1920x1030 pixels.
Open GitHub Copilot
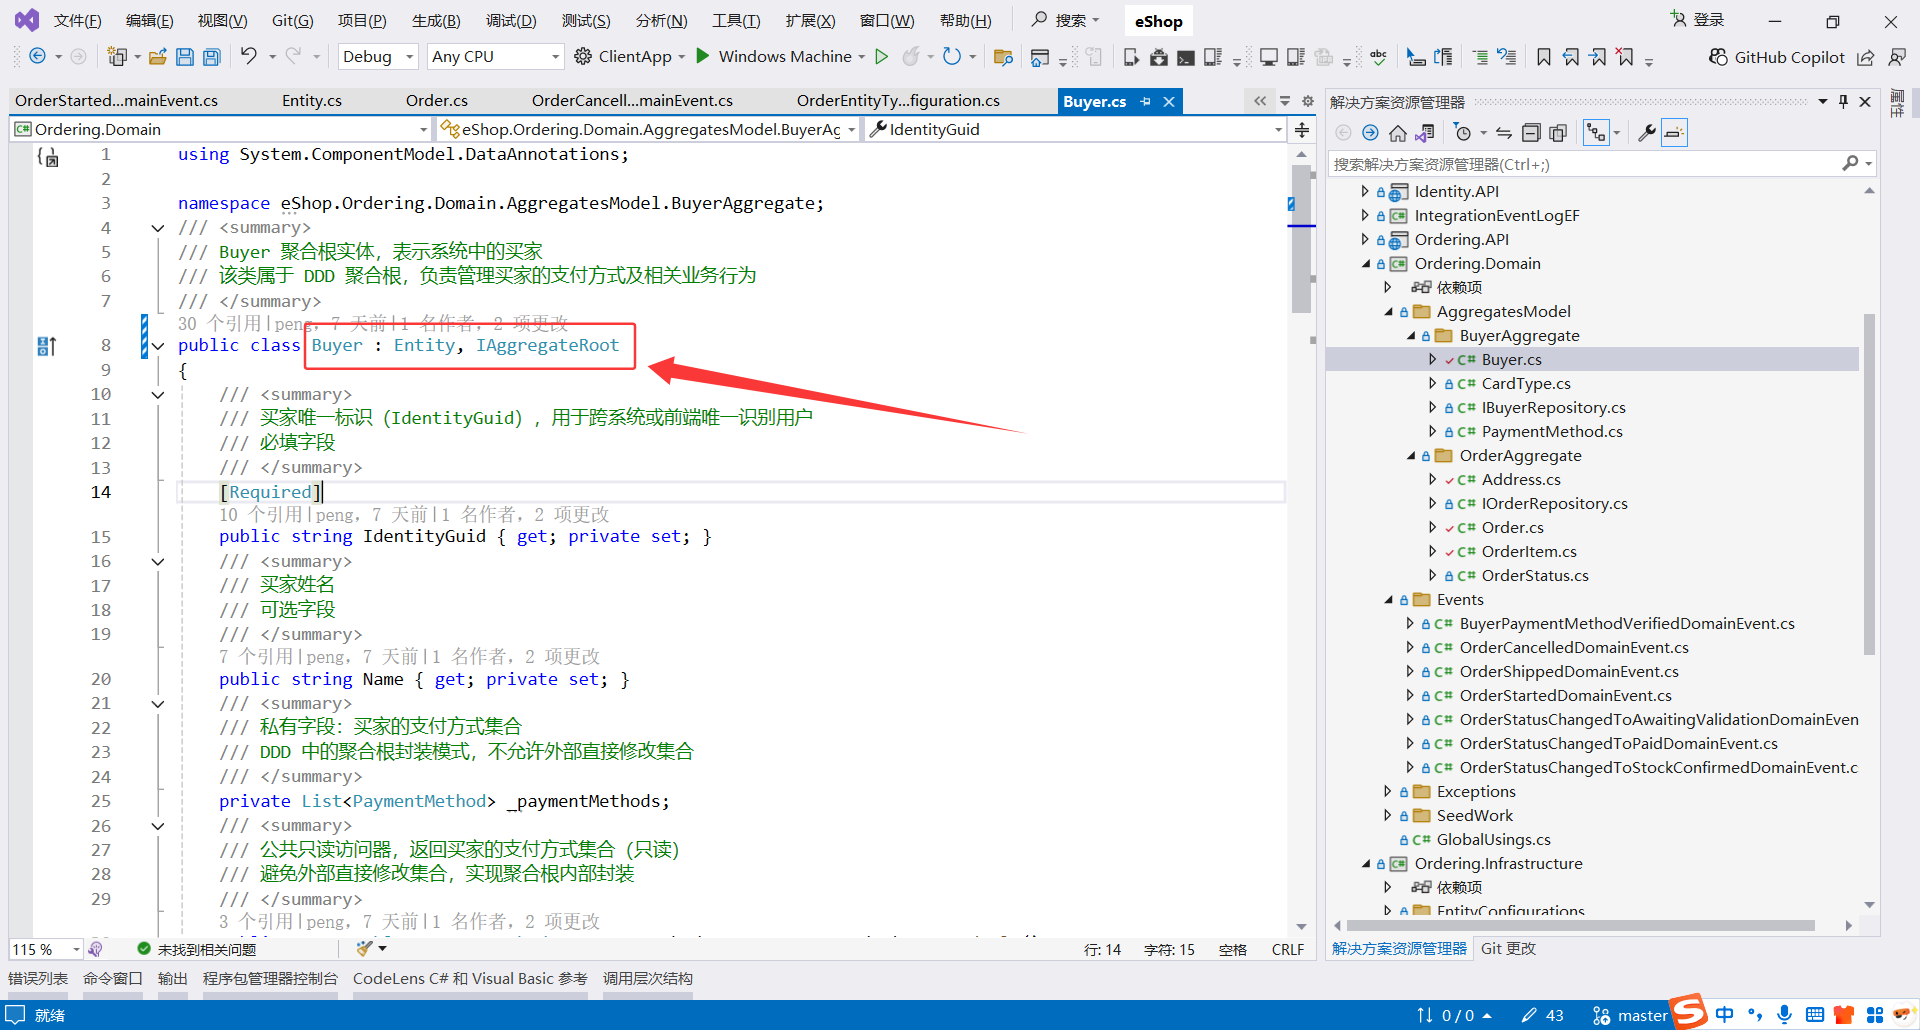point(1776,57)
